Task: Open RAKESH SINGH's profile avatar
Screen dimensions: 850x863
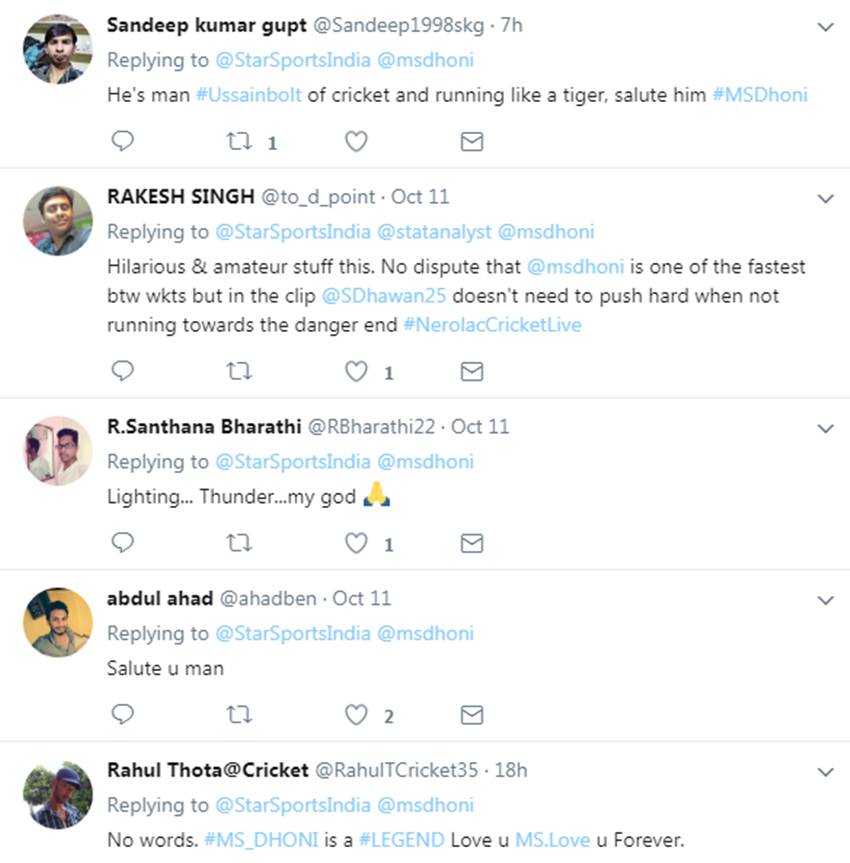Action: tap(58, 222)
